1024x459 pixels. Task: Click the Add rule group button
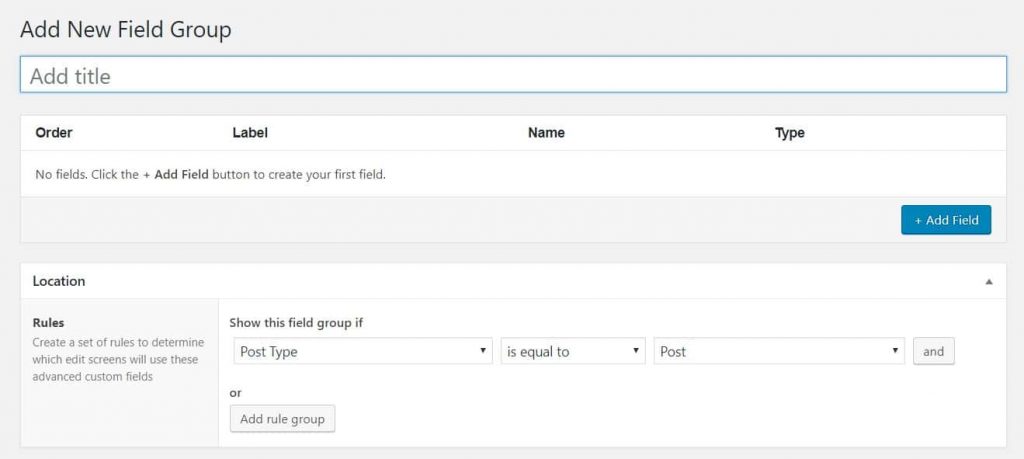pos(282,419)
